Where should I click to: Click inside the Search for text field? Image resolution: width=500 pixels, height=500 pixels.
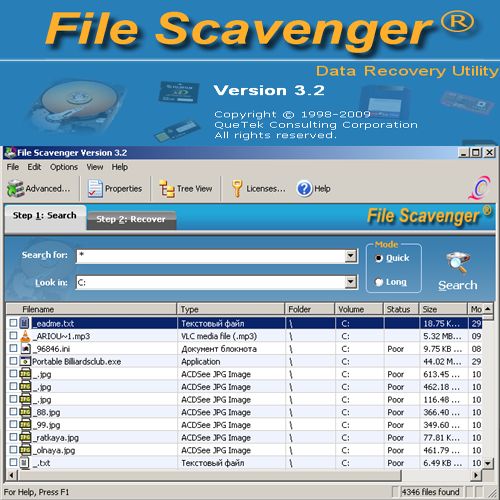[211, 256]
